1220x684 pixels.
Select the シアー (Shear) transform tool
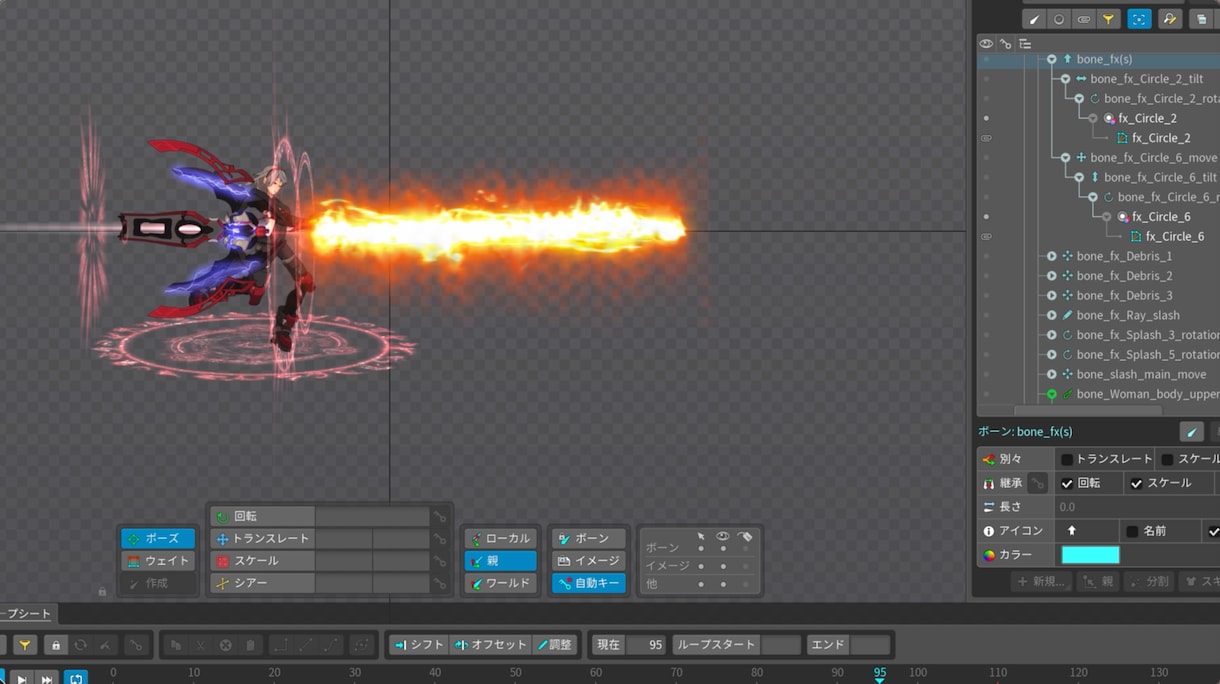tap(263, 583)
